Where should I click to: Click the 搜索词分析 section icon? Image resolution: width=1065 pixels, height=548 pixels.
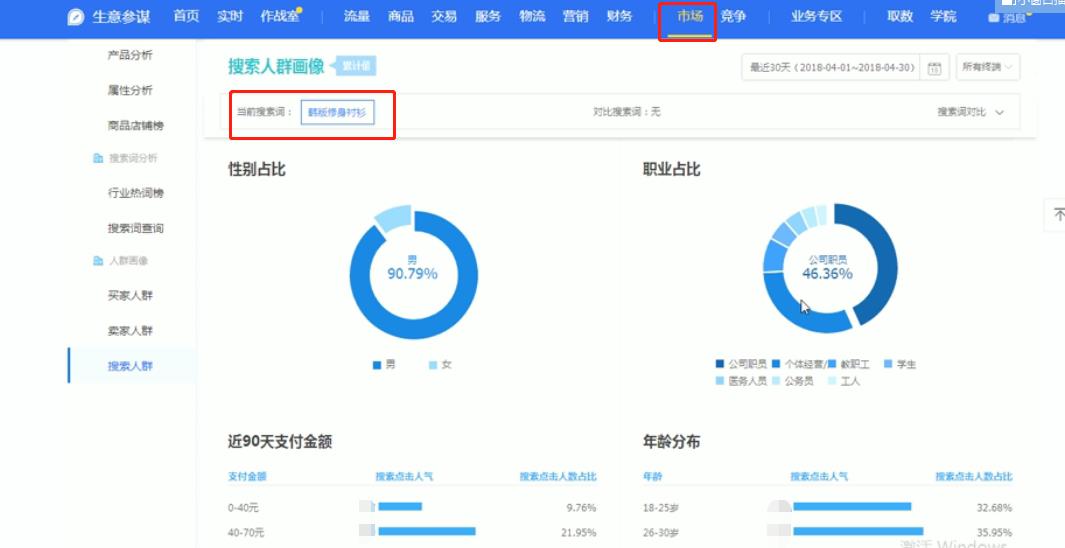pos(98,159)
